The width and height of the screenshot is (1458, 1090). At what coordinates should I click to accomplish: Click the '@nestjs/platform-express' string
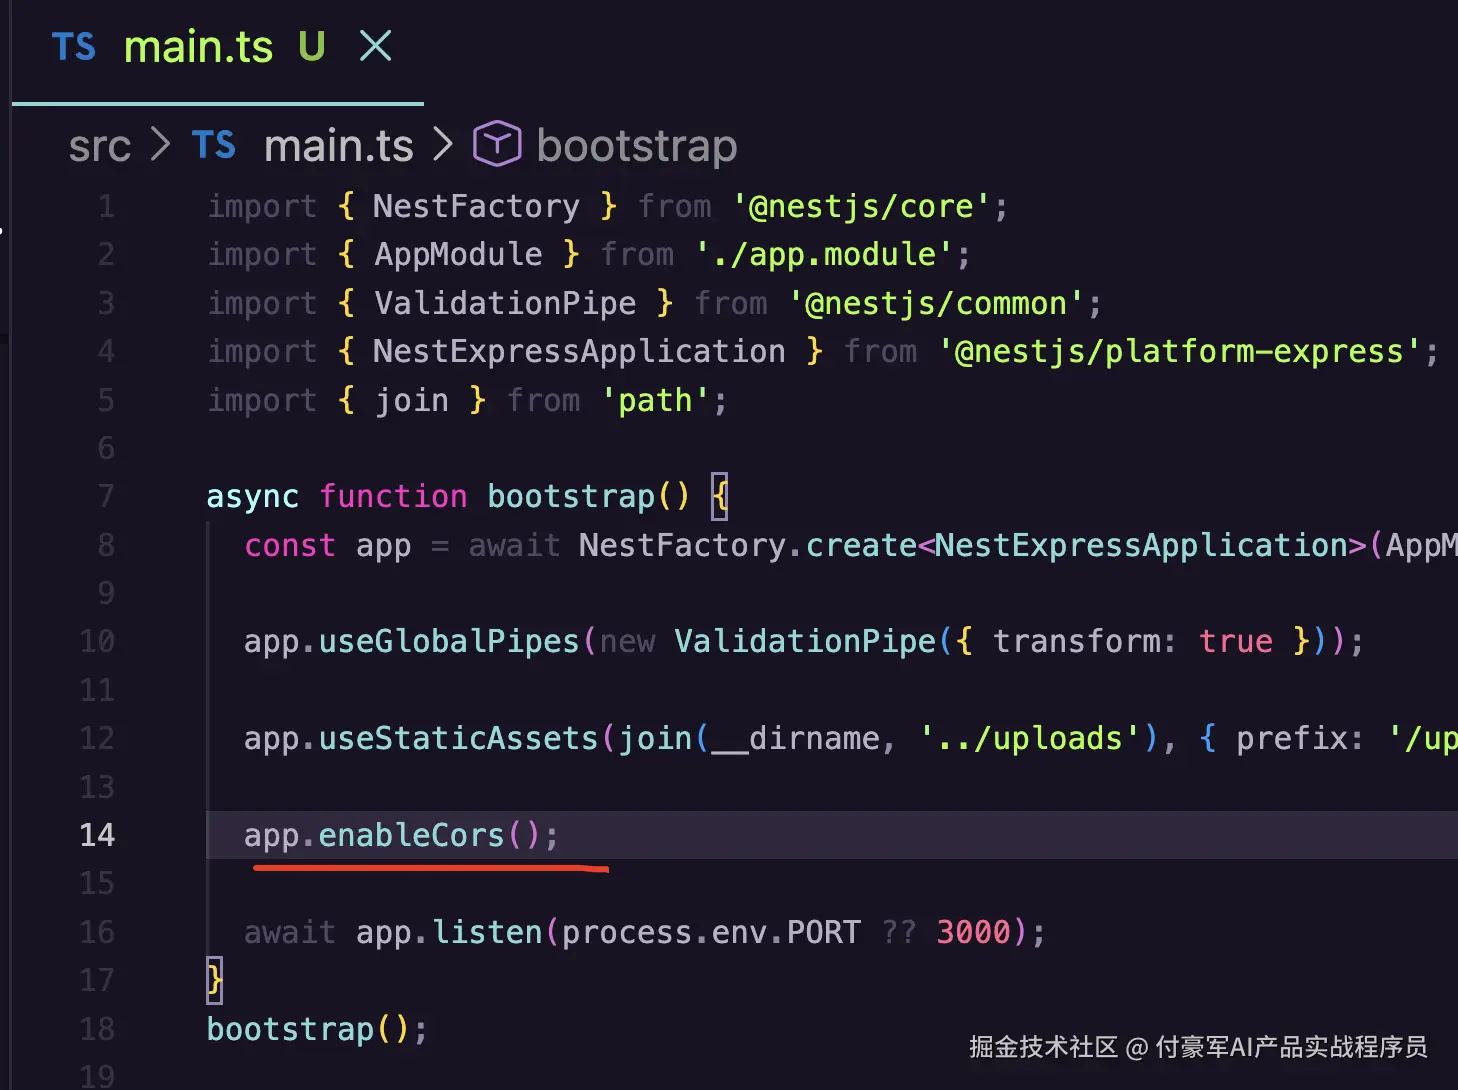(1180, 352)
